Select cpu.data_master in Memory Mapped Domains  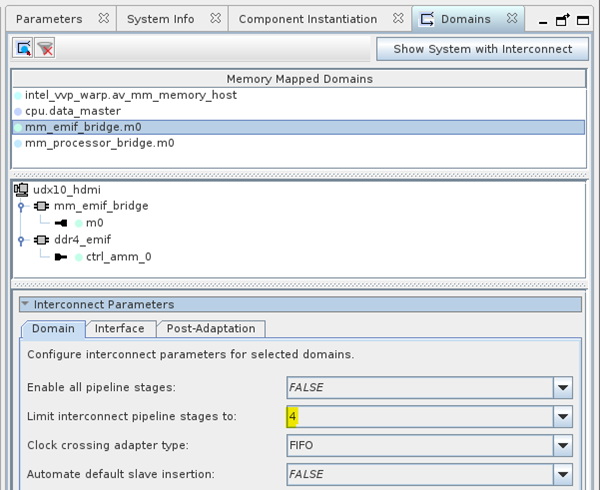click(61, 111)
